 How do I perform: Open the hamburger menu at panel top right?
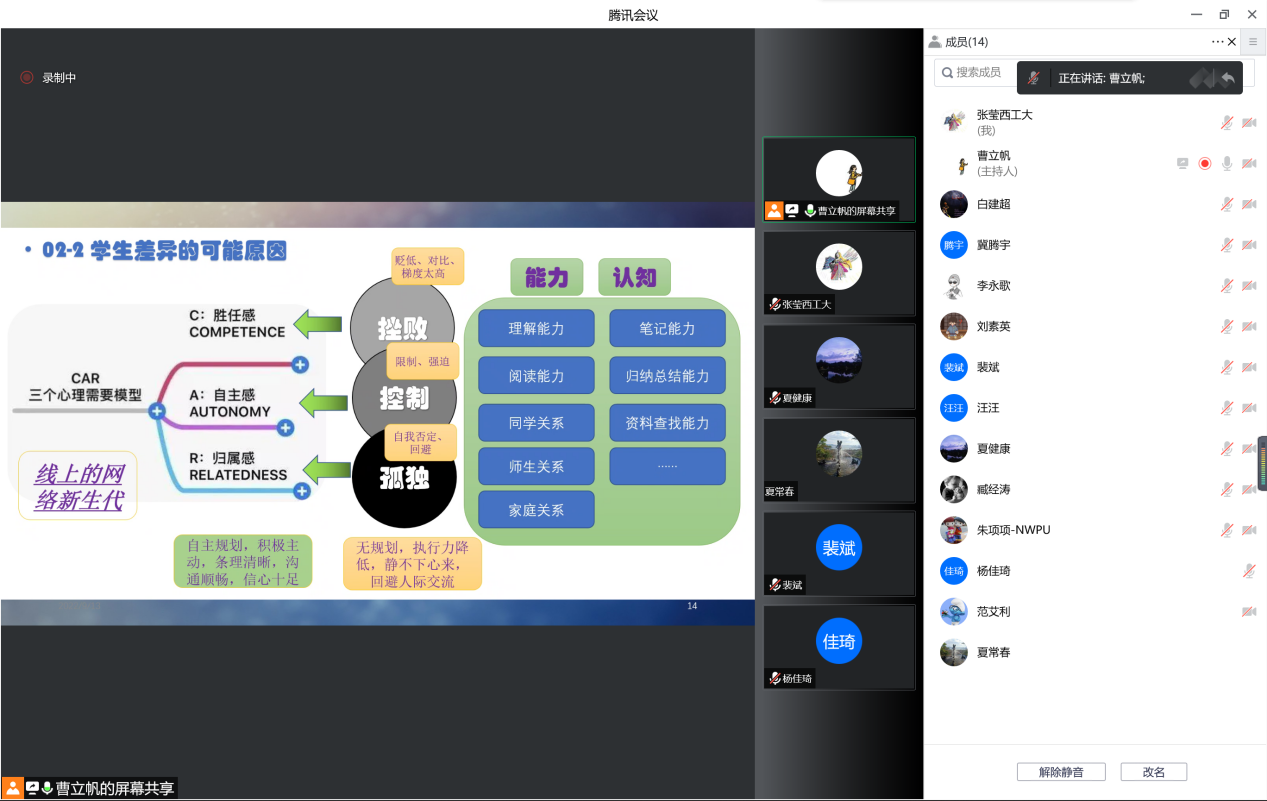[x=1252, y=42]
